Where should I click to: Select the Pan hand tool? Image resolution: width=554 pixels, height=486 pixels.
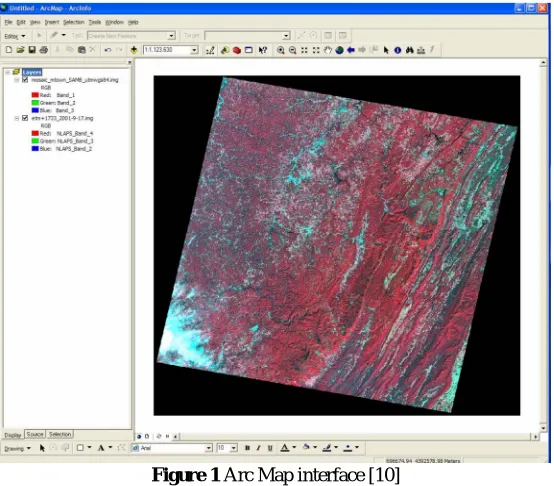pyautogui.click(x=328, y=50)
